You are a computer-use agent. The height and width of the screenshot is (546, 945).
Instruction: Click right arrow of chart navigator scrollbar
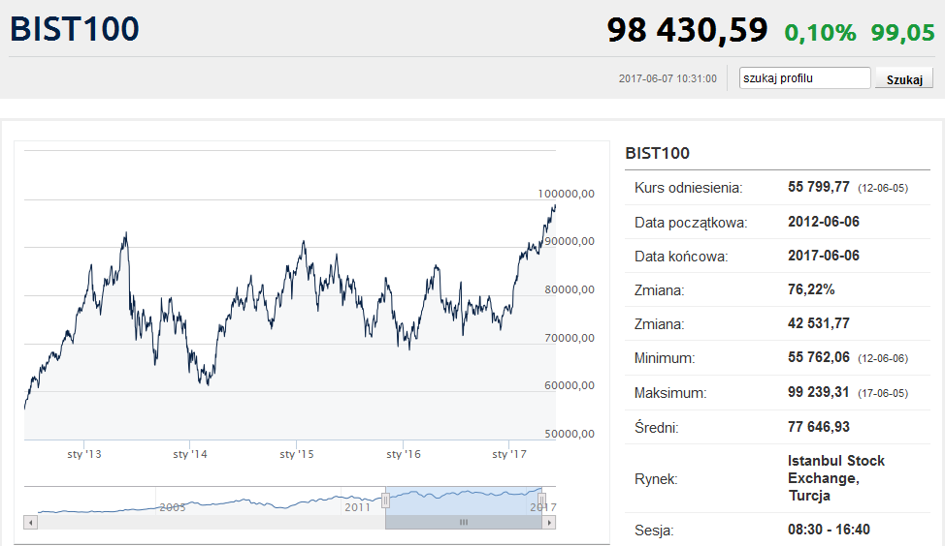click(x=548, y=522)
